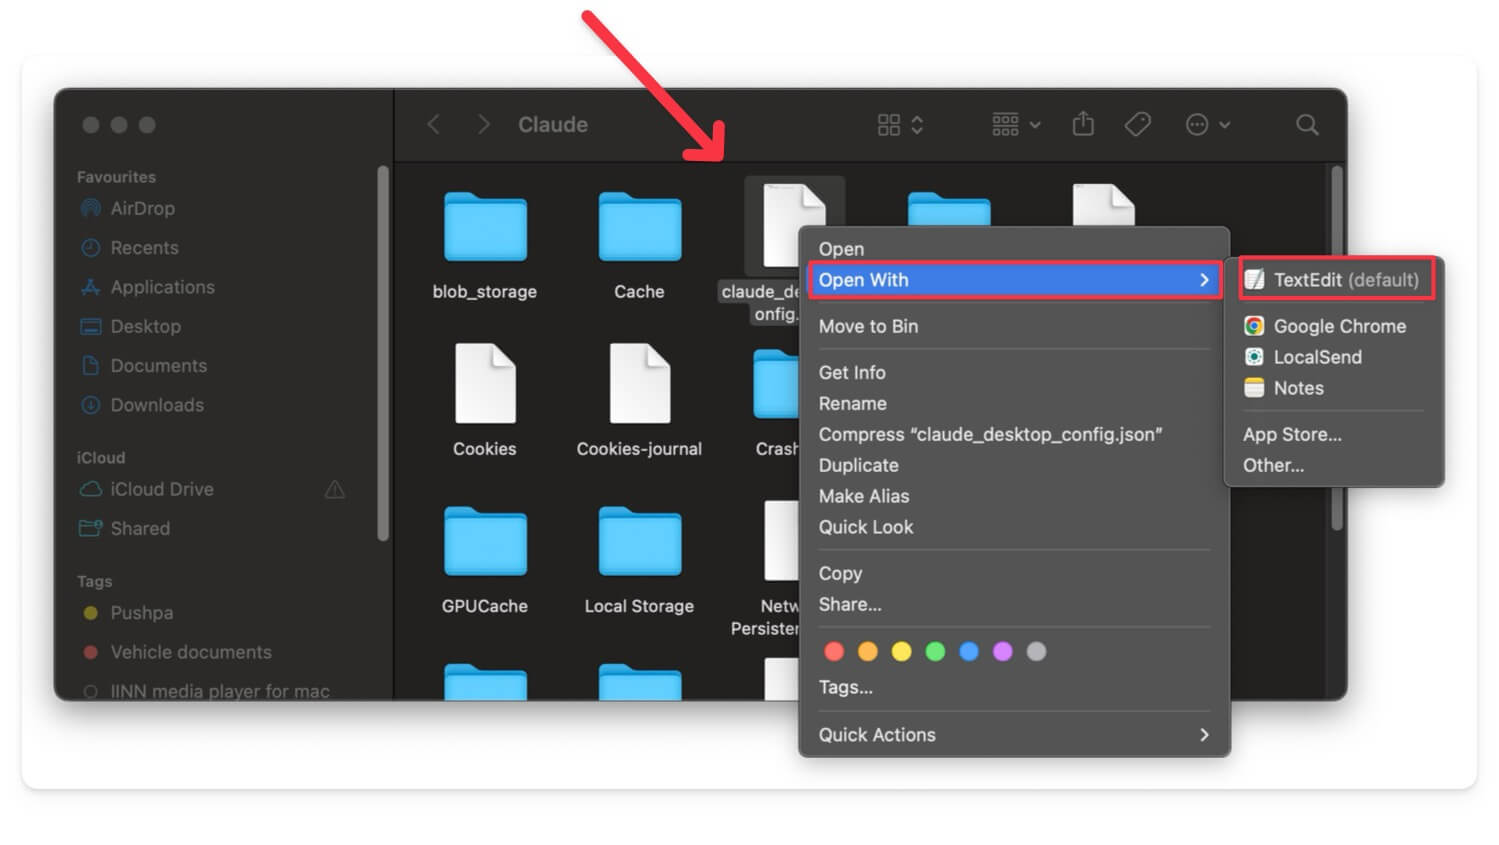The height and width of the screenshot is (845, 1499).
Task: Open the blob_storage folder icon
Action: [x=485, y=227]
